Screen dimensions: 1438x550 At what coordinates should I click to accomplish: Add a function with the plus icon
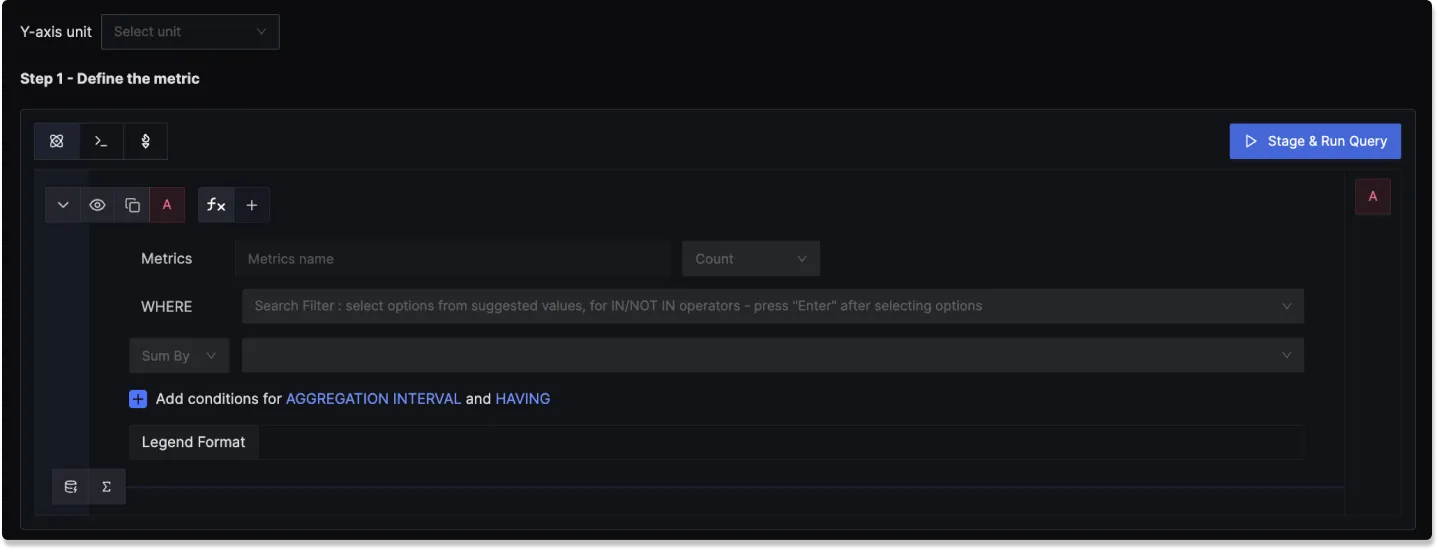252,205
